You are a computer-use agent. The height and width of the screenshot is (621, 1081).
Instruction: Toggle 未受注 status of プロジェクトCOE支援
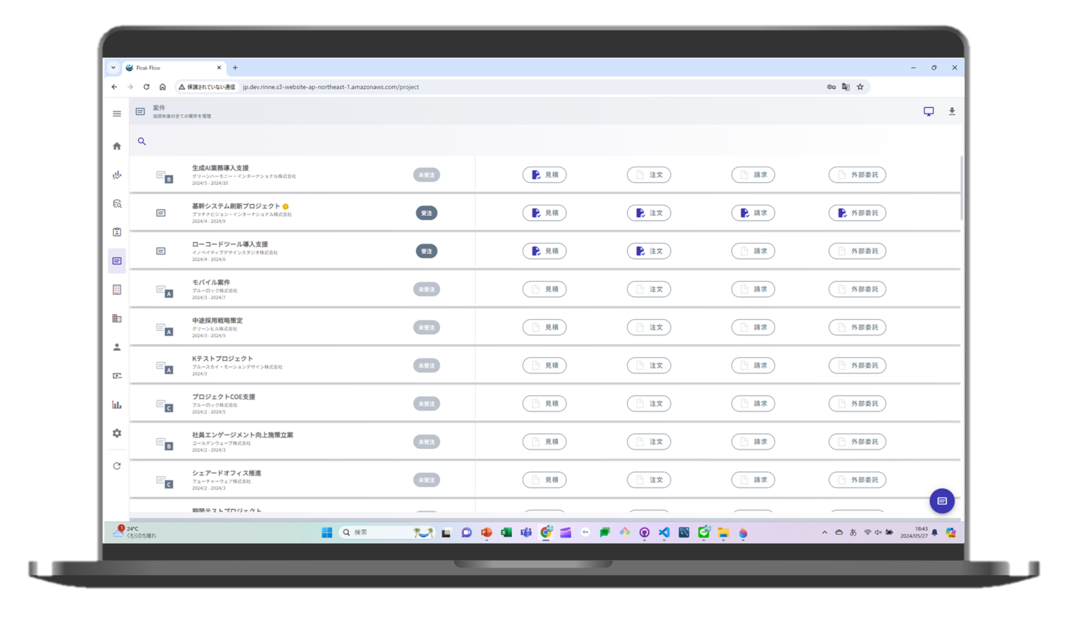coord(427,403)
